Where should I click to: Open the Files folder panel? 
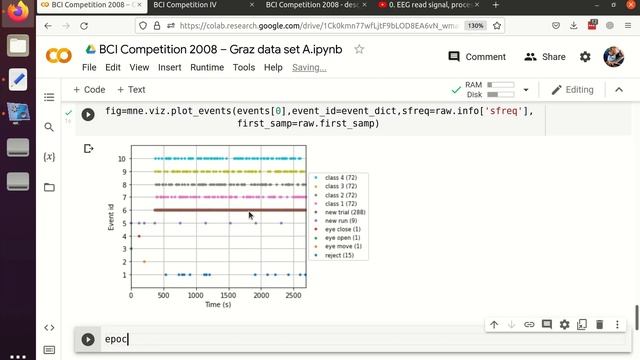[x=49, y=187]
